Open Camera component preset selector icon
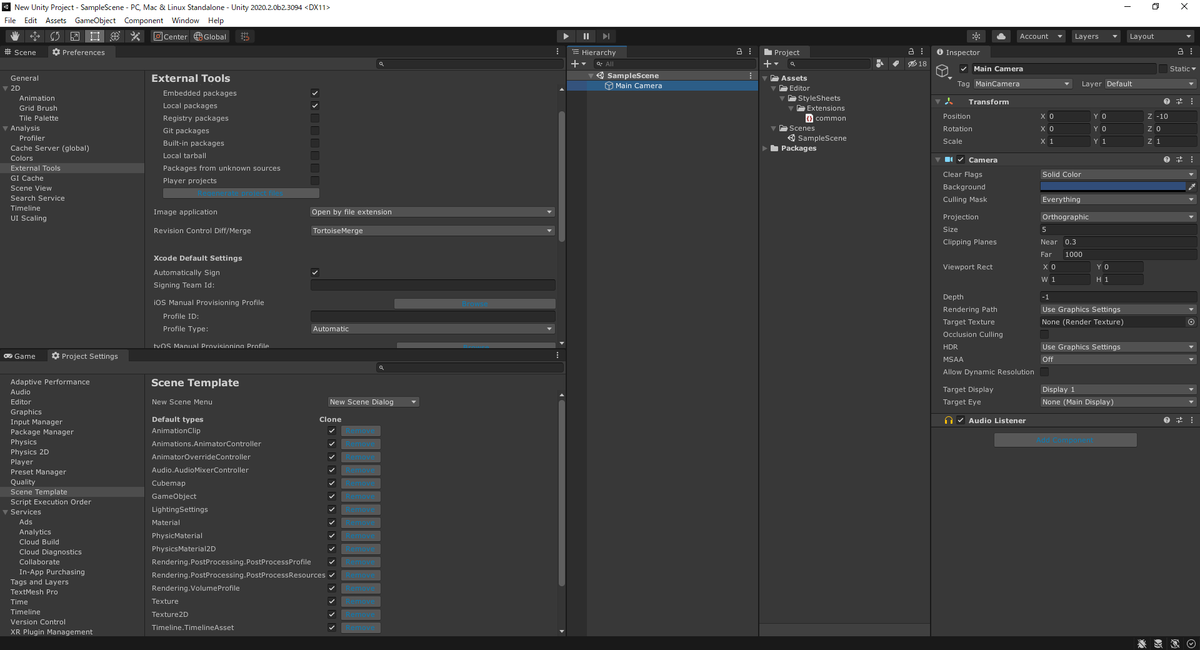The image size is (1200, 650). [1180, 159]
